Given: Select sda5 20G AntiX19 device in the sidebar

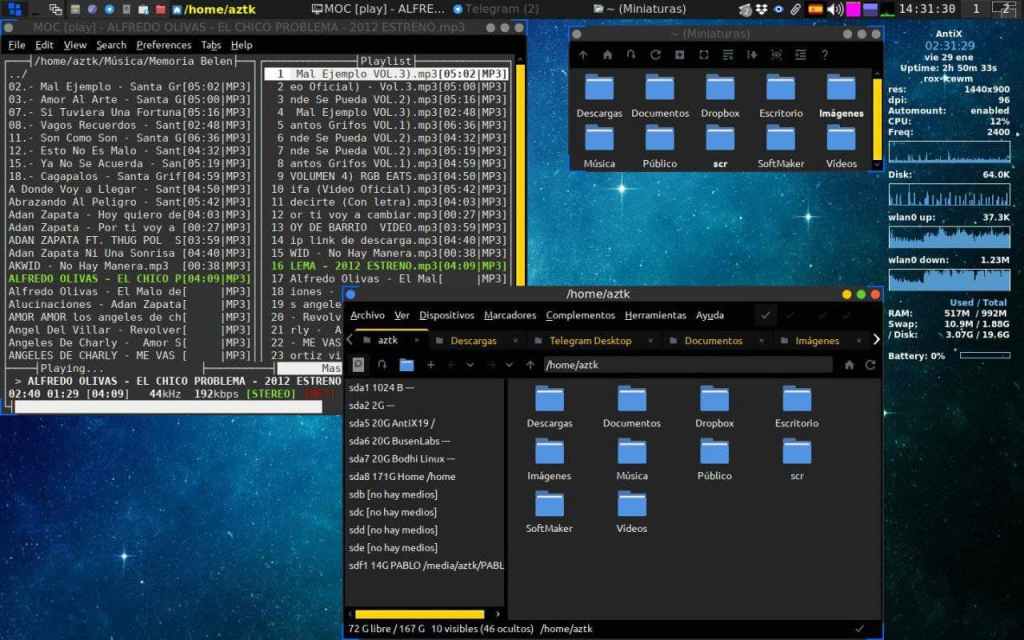Looking at the screenshot, I should 392,423.
